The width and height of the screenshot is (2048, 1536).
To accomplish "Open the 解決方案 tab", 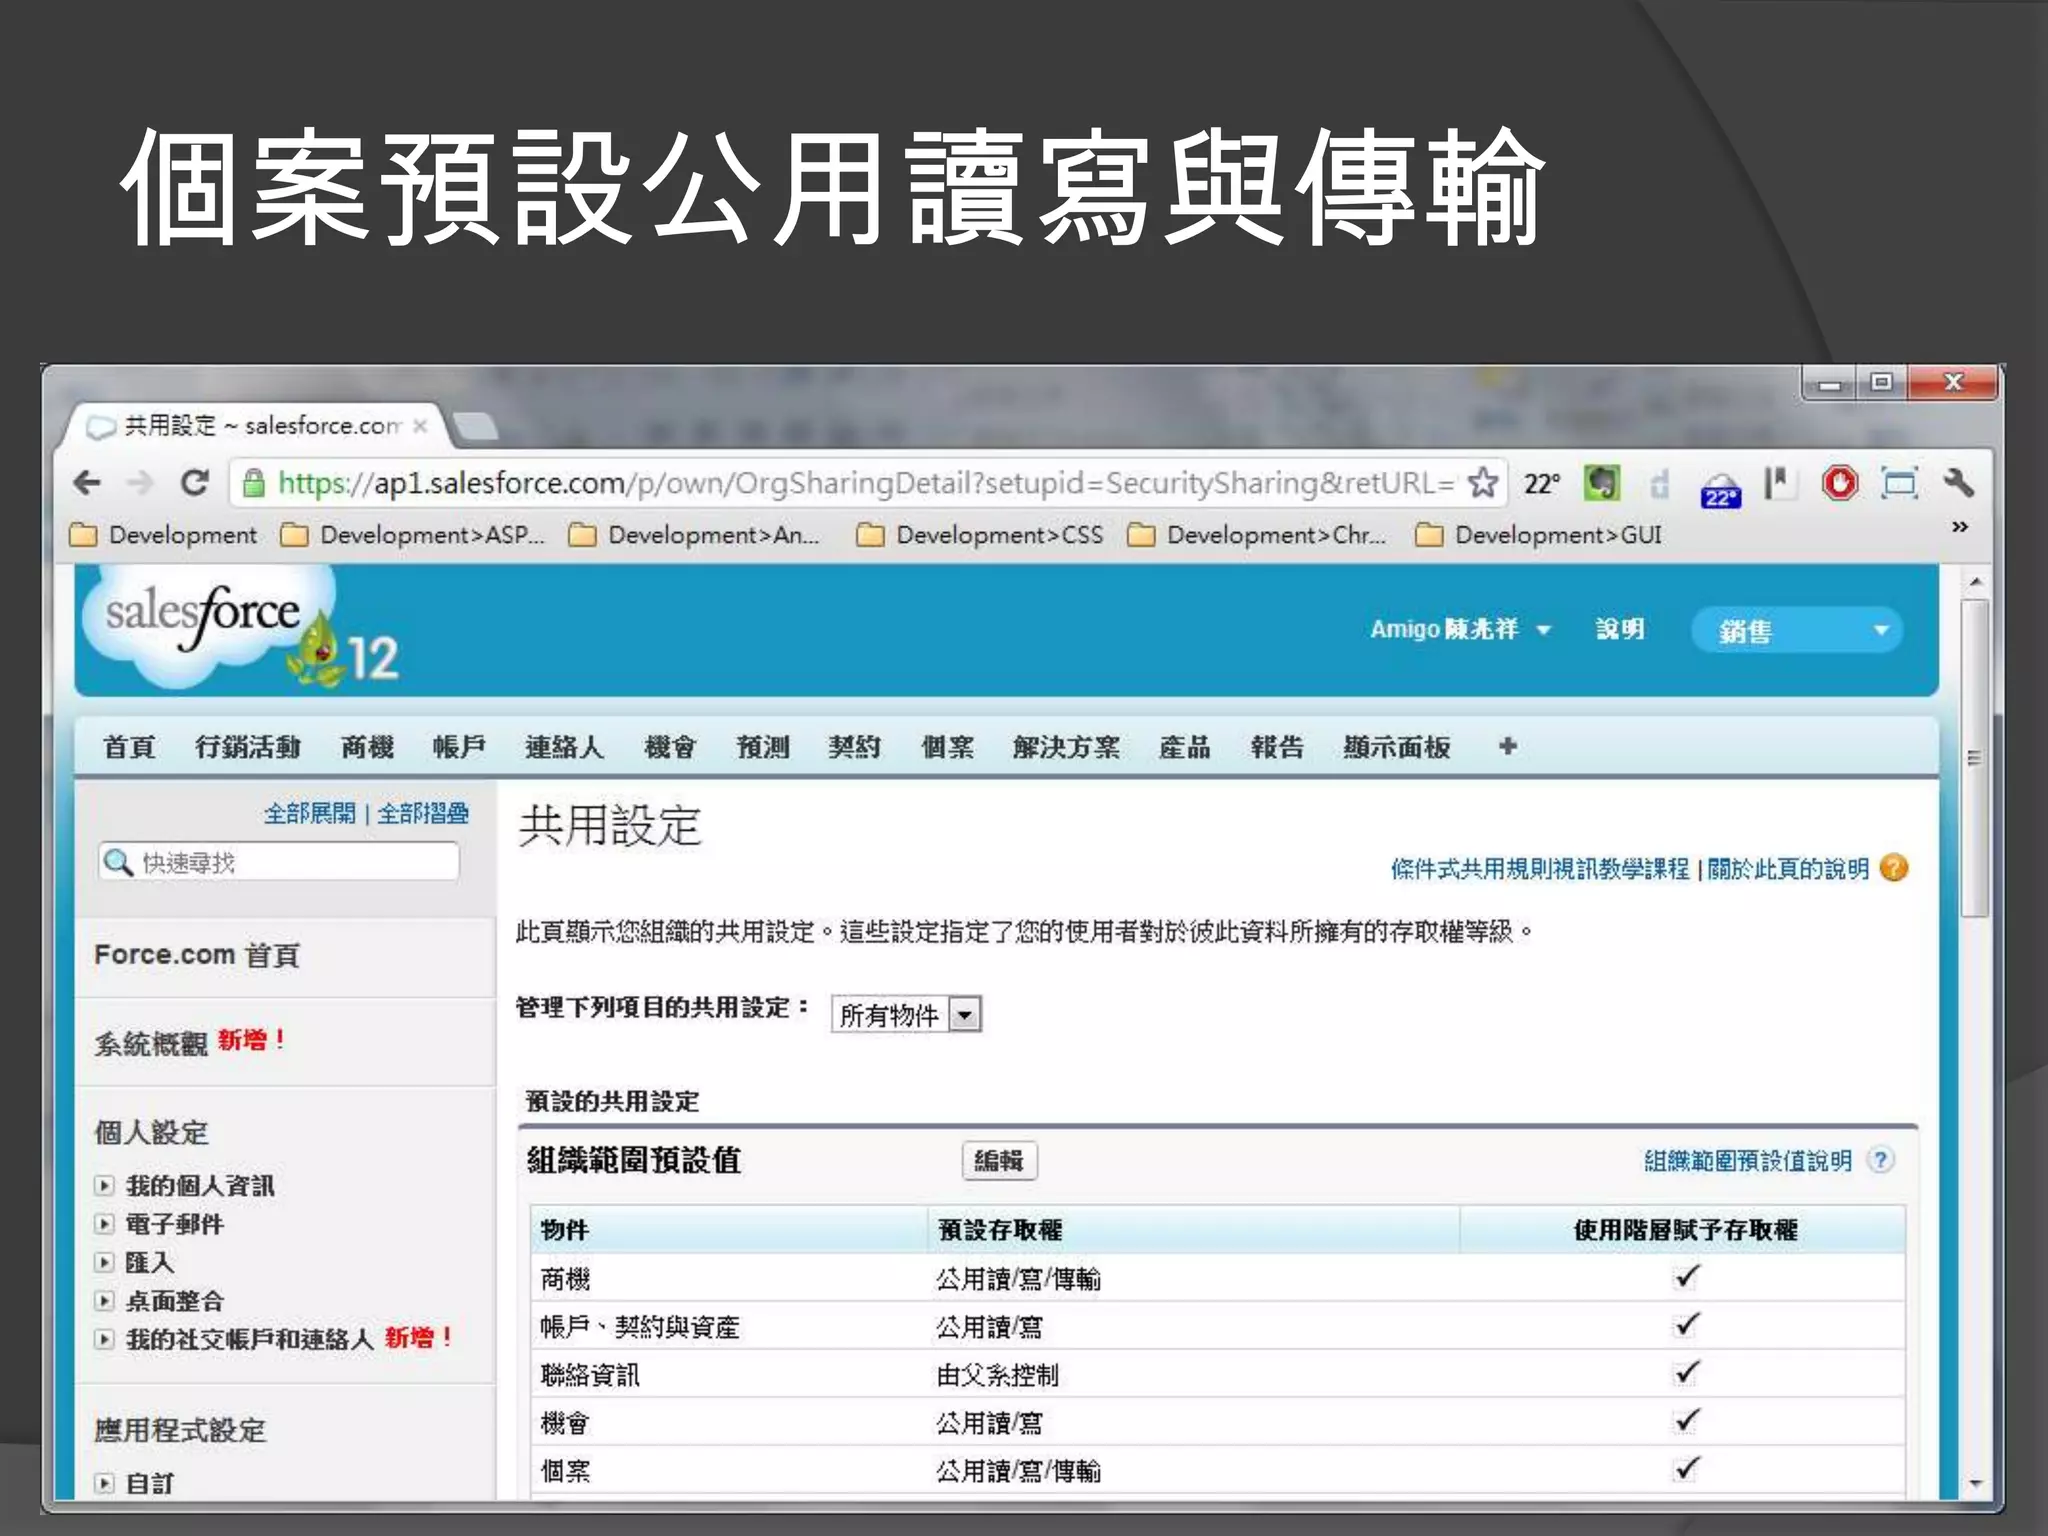I will pos(1066,747).
